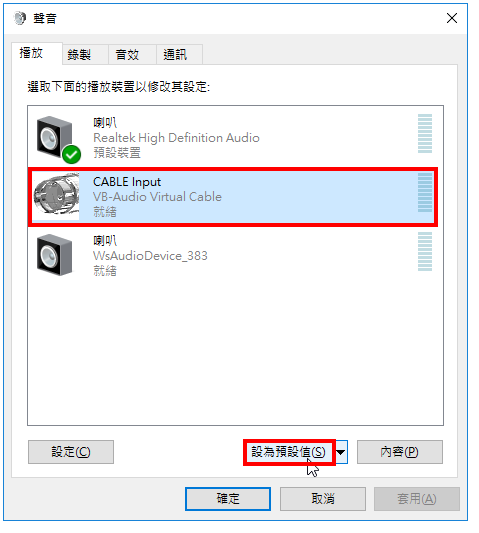Click the 設為預設值(S) button
Image resolution: width=479 pixels, height=533 pixels.
pyautogui.click(x=289, y=452)
